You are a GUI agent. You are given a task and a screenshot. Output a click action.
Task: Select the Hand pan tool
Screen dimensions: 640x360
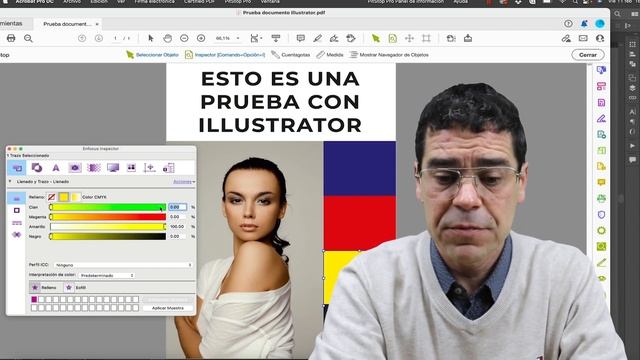tap(167, 38)
